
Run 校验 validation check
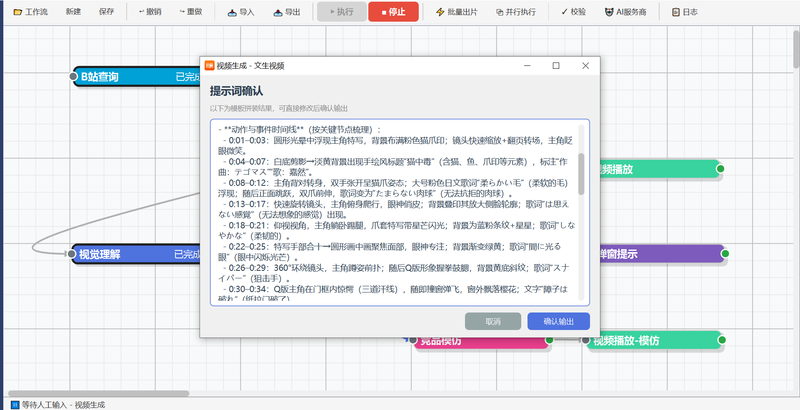point(573,12)
